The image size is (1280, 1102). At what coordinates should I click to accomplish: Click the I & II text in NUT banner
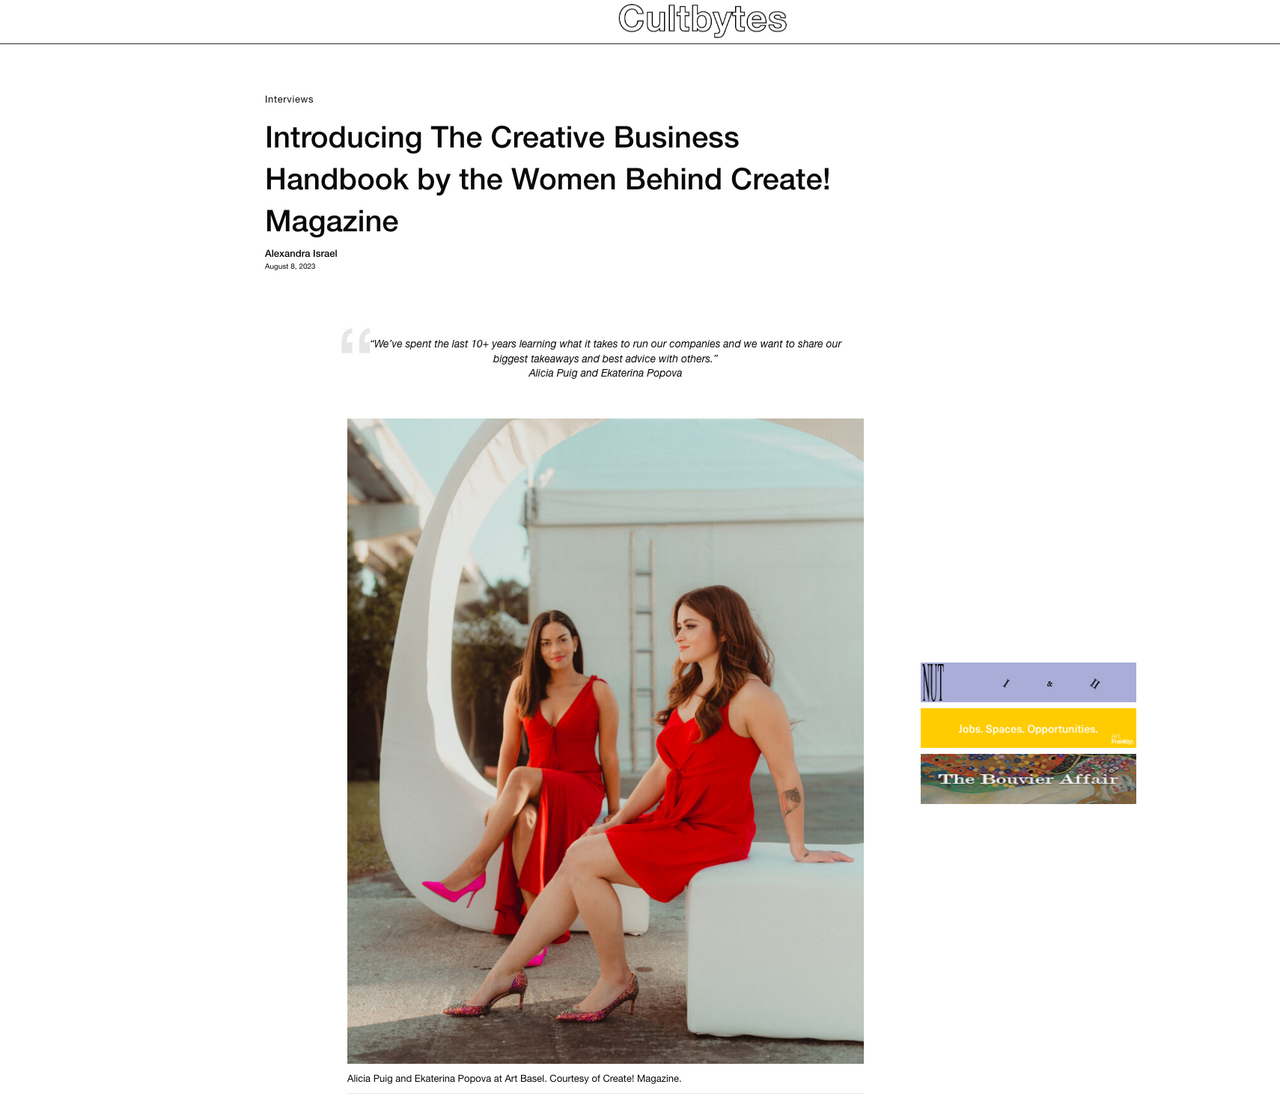pos(1050,684)
